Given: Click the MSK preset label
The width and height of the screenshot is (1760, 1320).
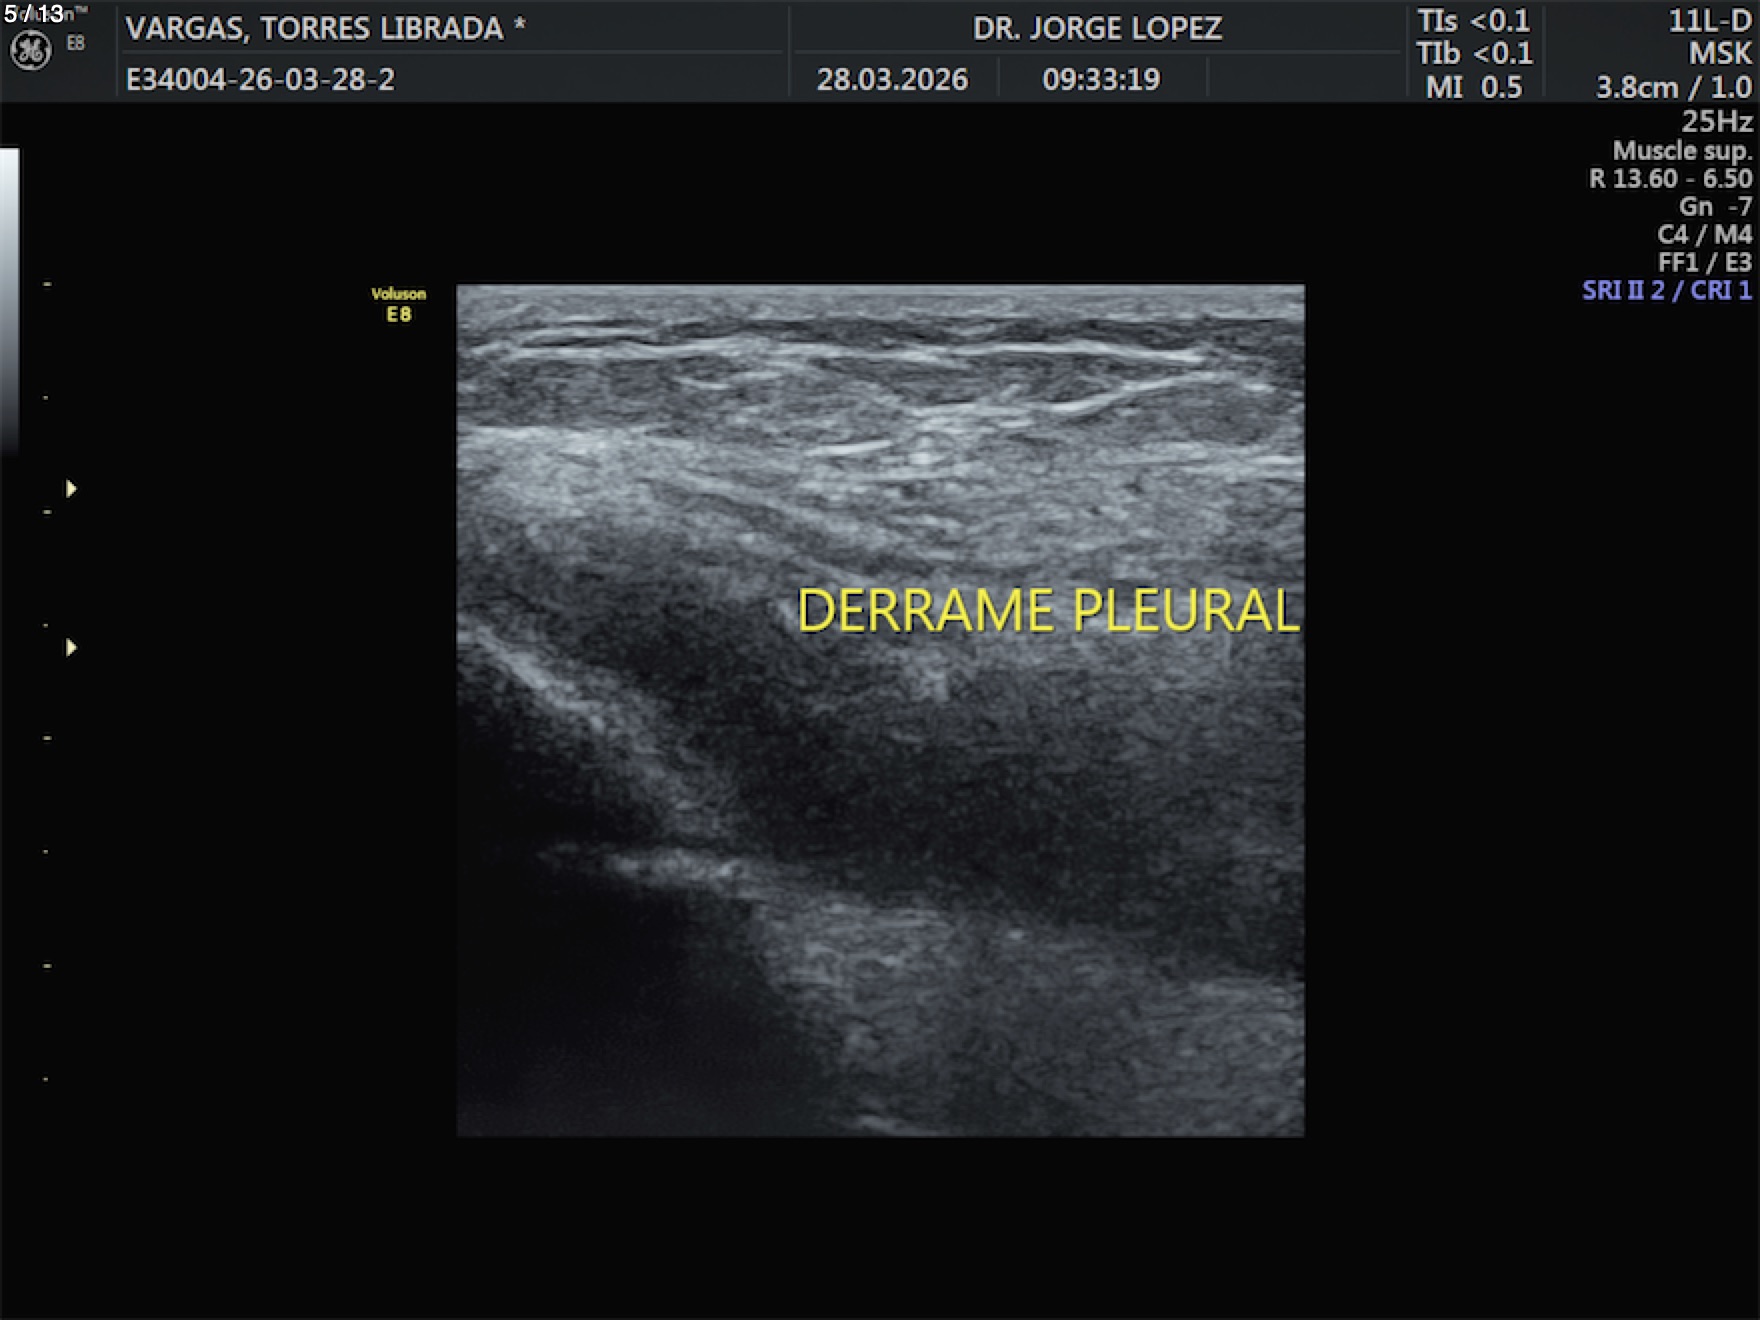Looking at the screenshot, I should (1719, 54).
